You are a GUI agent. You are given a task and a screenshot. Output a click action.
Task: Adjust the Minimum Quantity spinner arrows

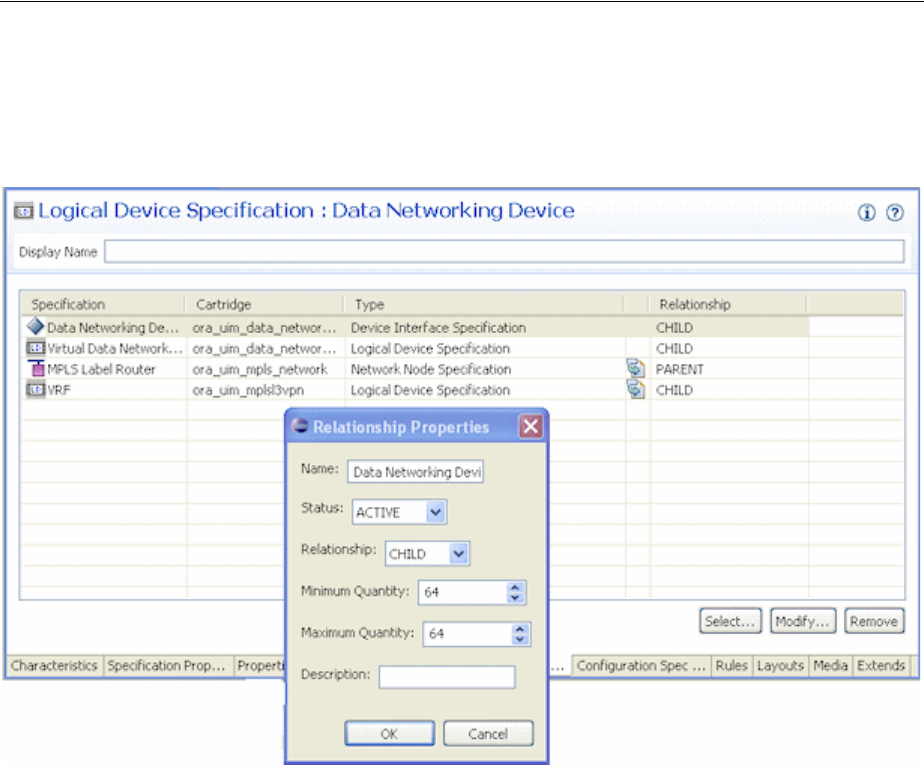click(x=516, y=592)
